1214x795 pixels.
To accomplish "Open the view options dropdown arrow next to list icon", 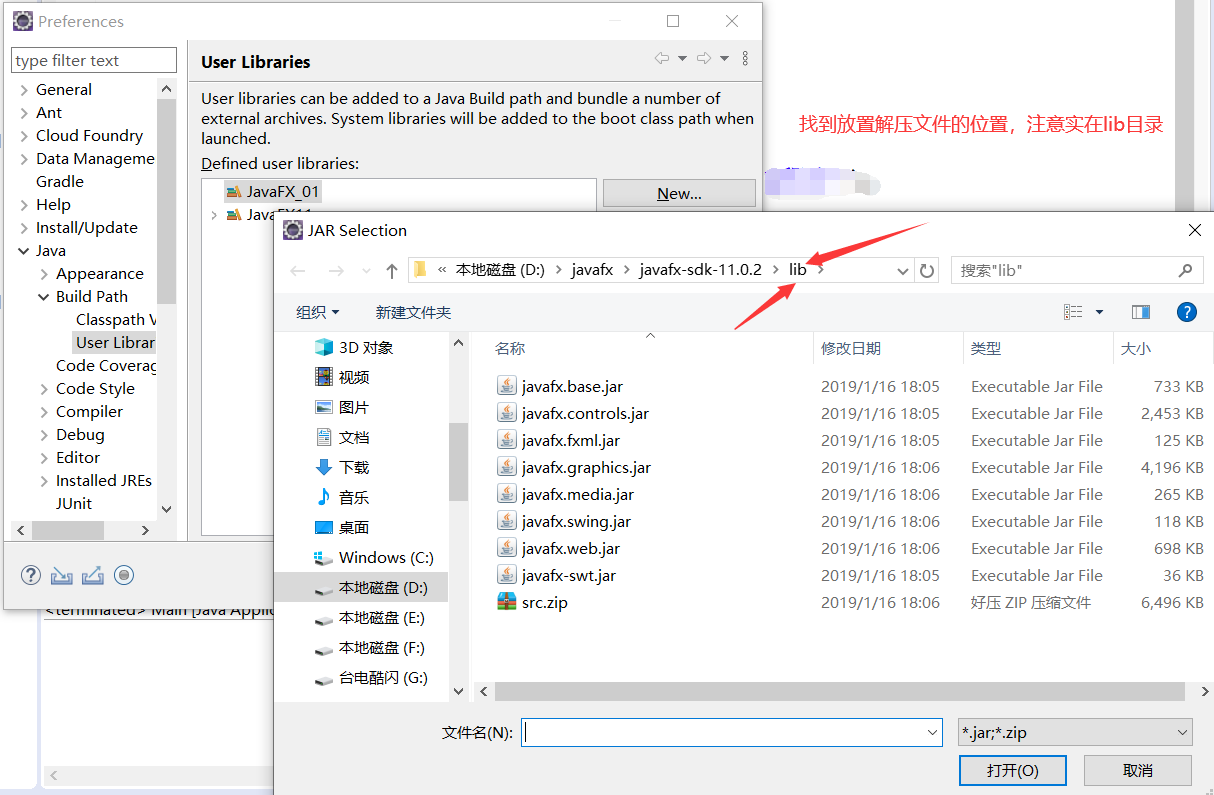I will coord(1097,311).
